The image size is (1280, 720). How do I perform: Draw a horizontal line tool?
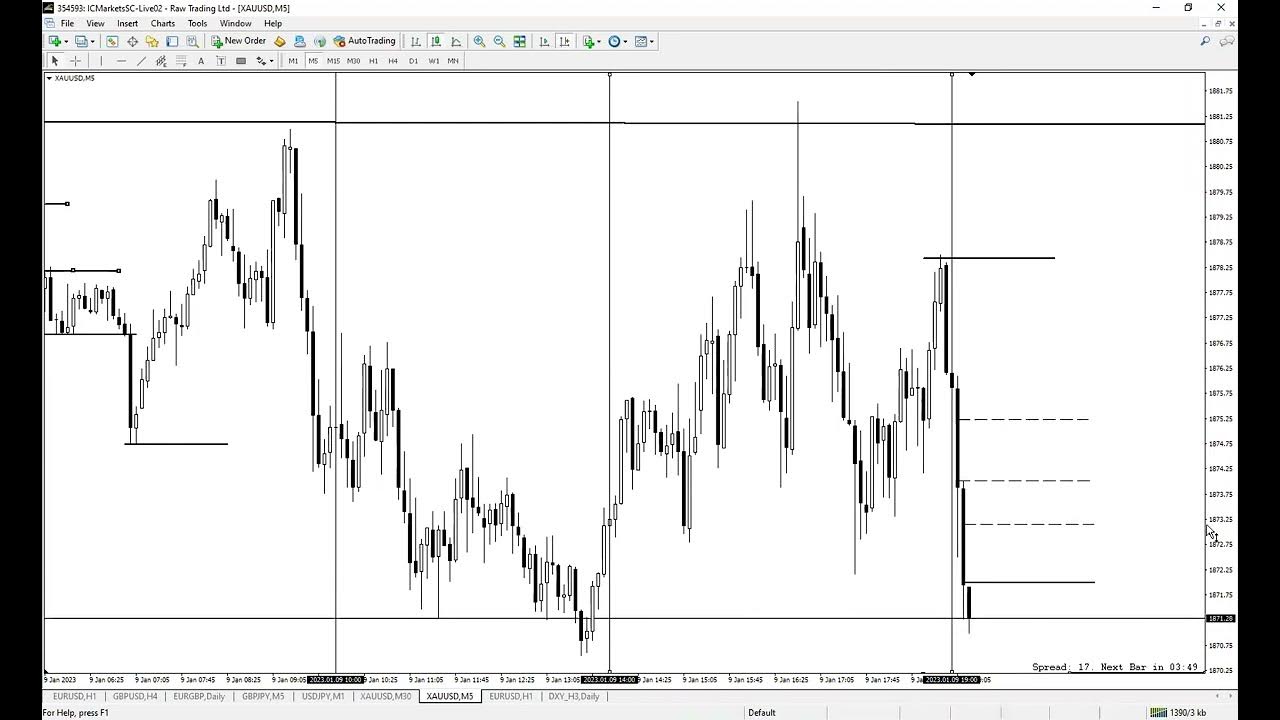tap(121, 61)
